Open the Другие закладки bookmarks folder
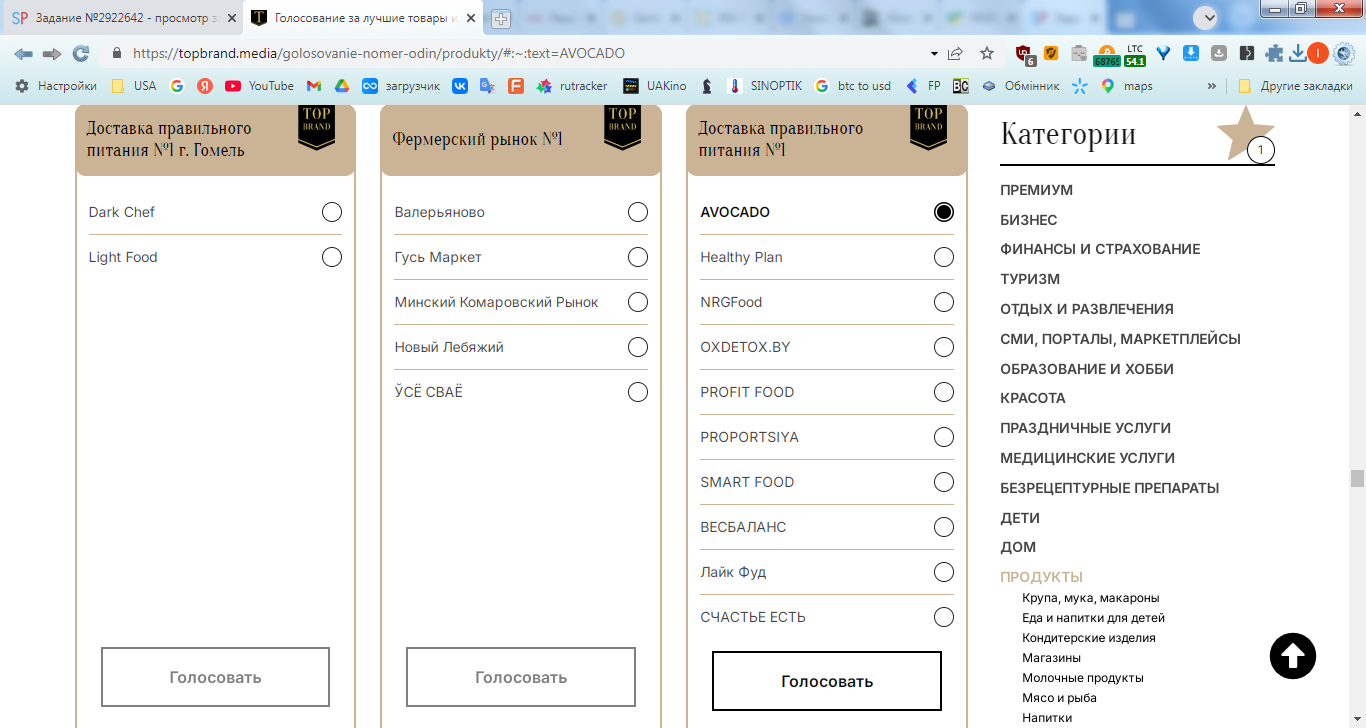 point(1295,86)
